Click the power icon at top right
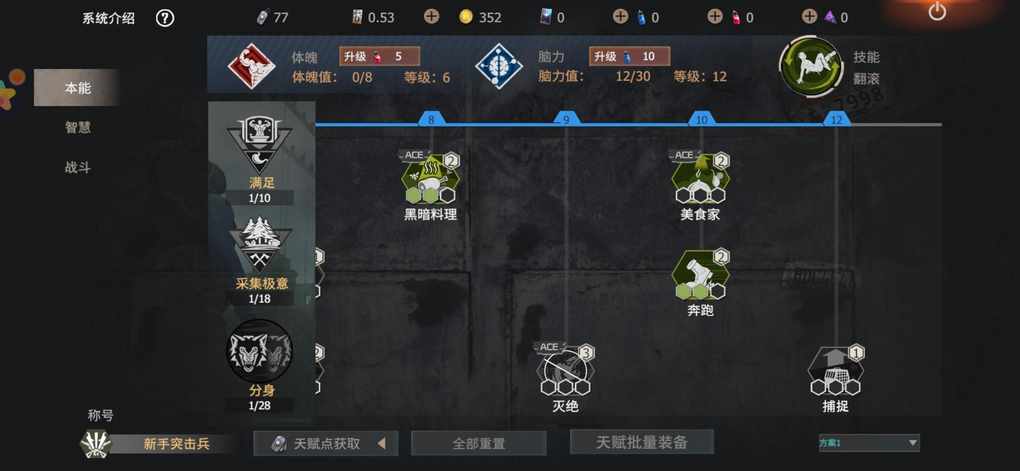The height and width of the screenshot is (471, 1020). pos(937,11)
